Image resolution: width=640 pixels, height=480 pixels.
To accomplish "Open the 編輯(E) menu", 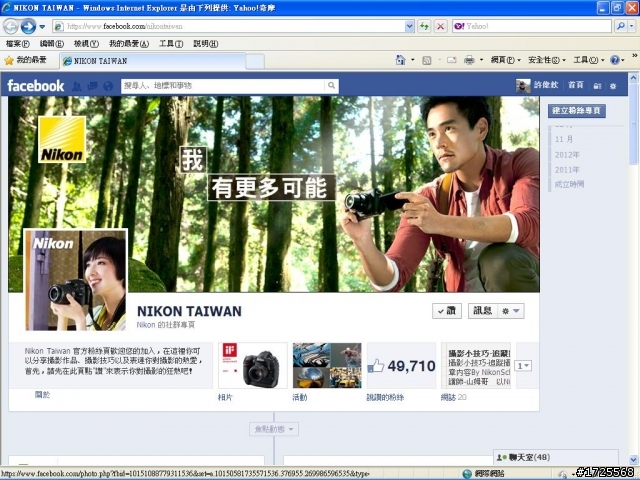I will pyautogui.click(x=51, y=43).
